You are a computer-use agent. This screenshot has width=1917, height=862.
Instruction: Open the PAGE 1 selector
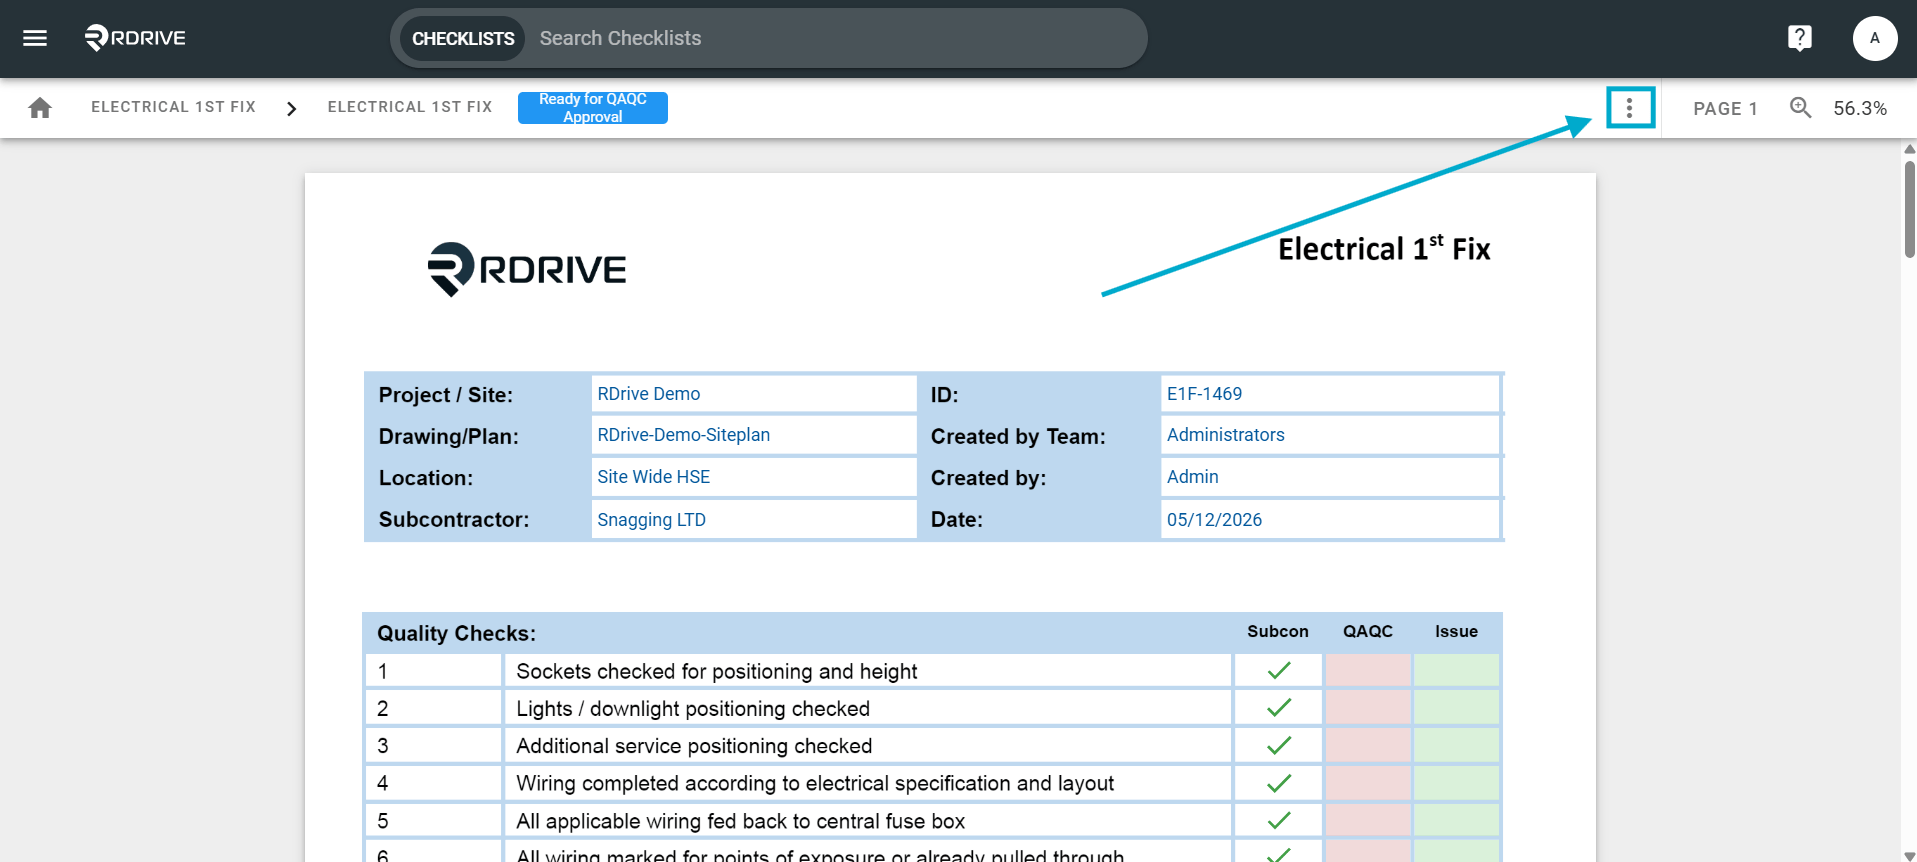[1725, 108]
